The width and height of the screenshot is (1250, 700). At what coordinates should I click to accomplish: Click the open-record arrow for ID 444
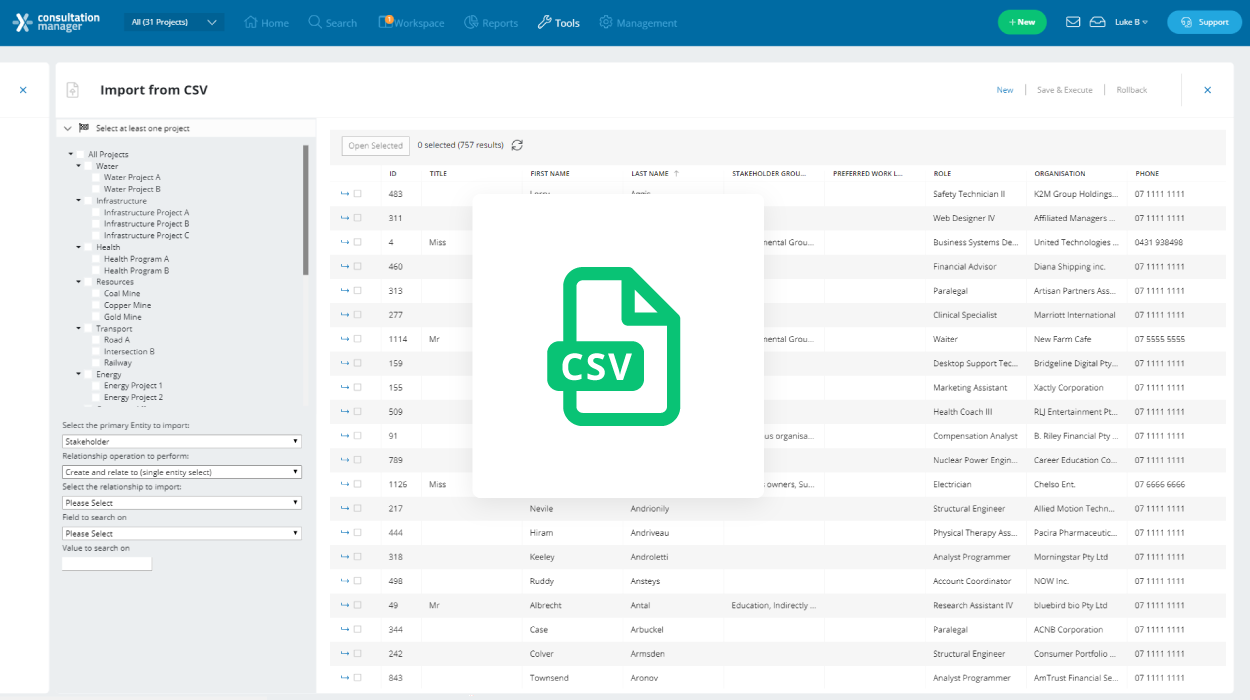[345, 533]
